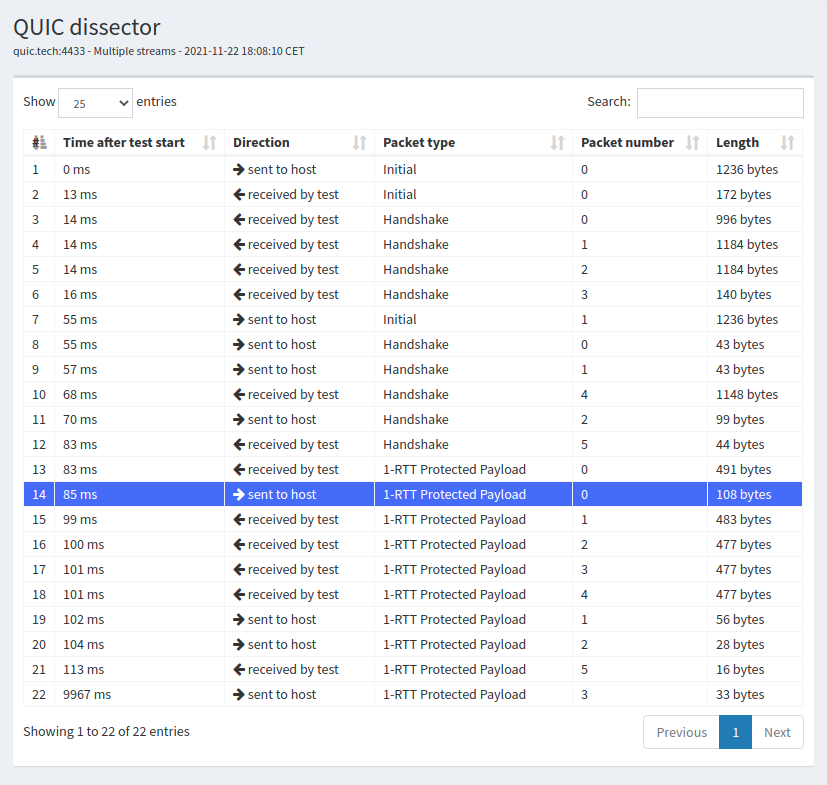This screenshot has width=827, height=785.
Task: Sort icon on Packet type column
Action: pos(557,142)
